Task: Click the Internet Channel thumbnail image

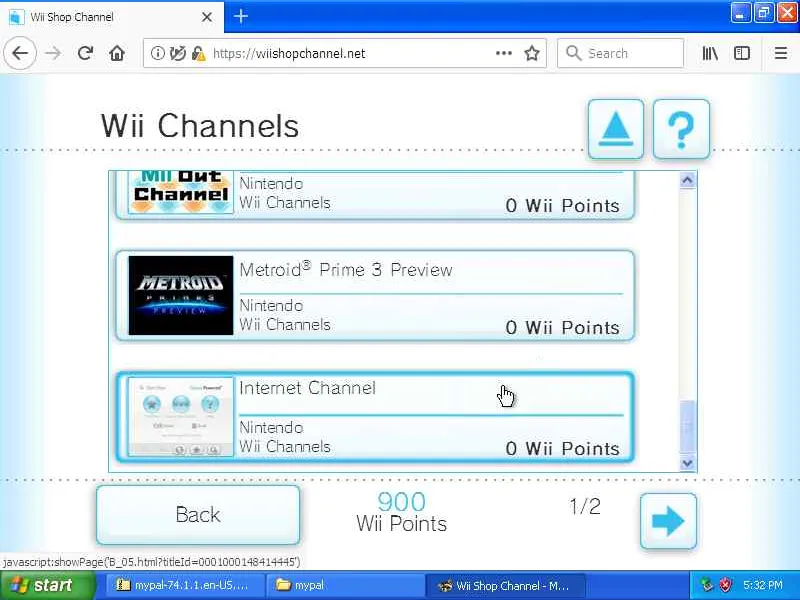Action: click(x=181, y=417)
